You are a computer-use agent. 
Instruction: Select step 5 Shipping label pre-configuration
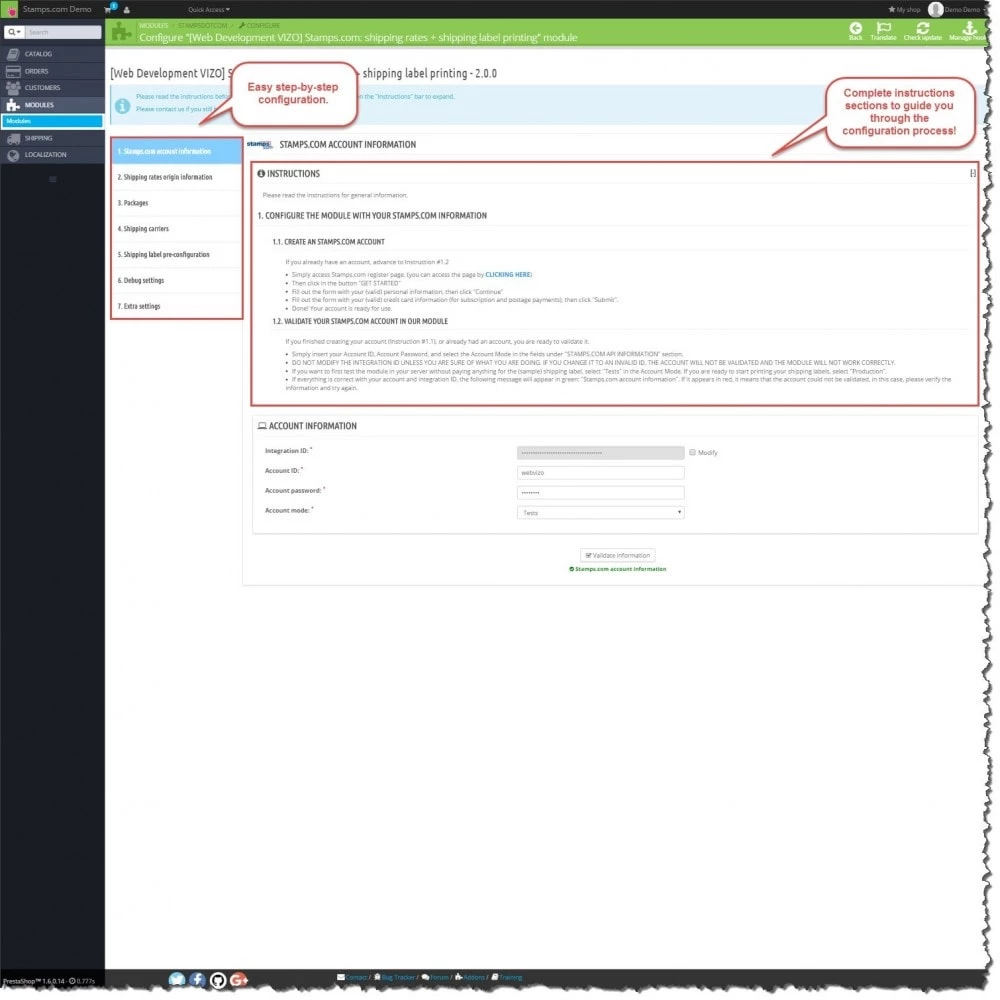(177, 255)
